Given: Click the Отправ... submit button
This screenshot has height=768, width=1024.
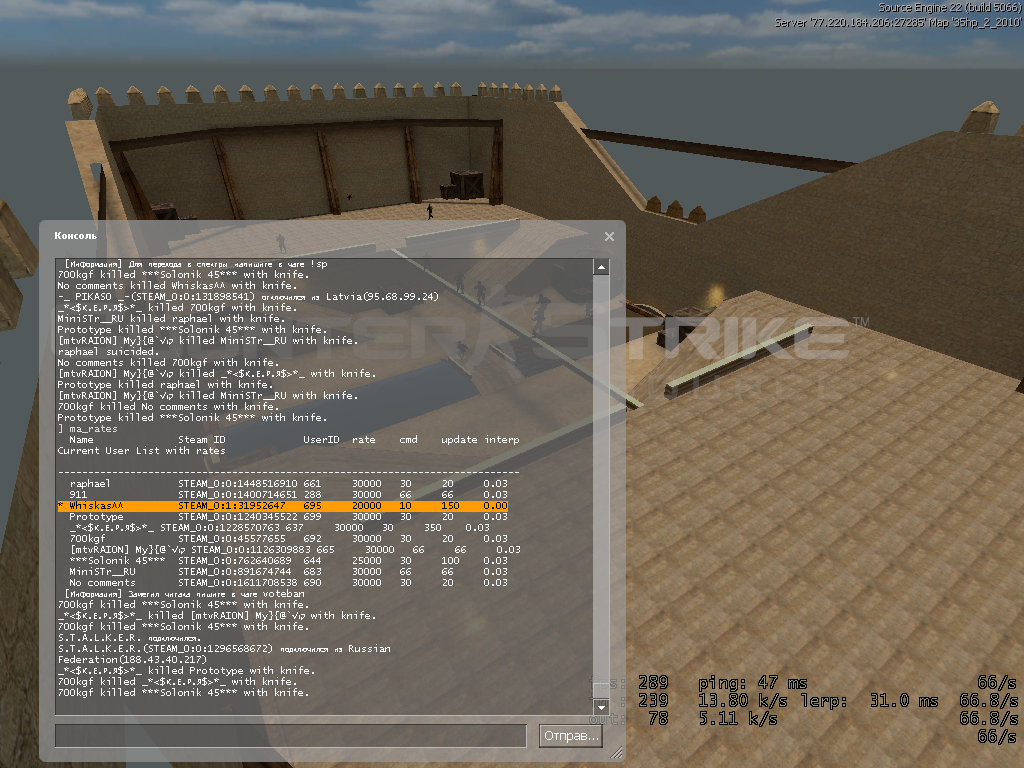Looking at the screenshot, I should (x=571, y=735).
